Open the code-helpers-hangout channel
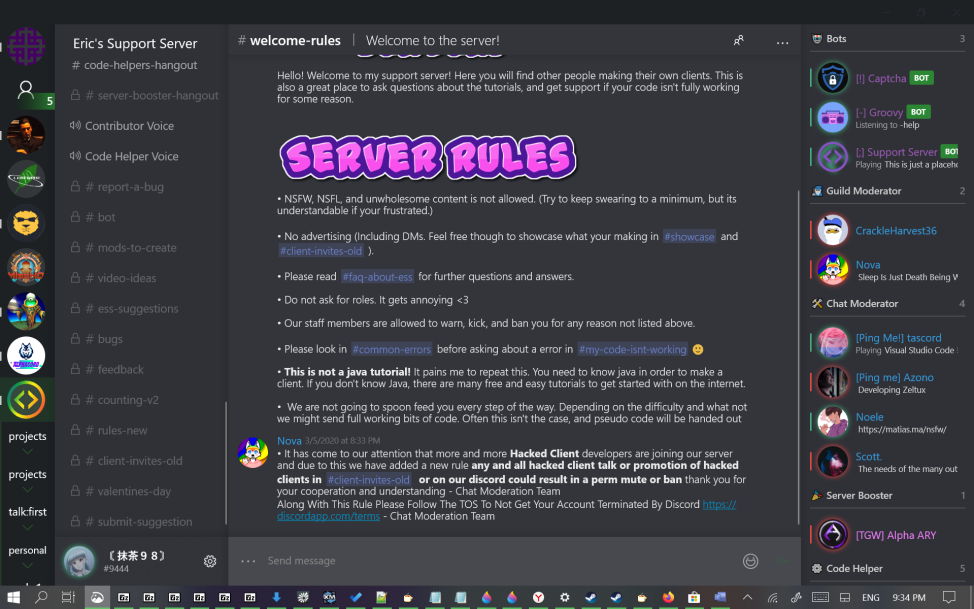 click(142, 65)
